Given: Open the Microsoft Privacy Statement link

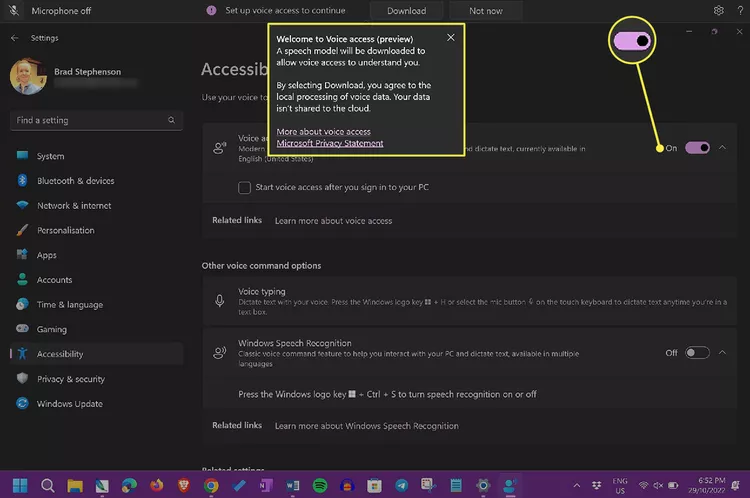Looking at the screenshot, I should pos(330,143).
